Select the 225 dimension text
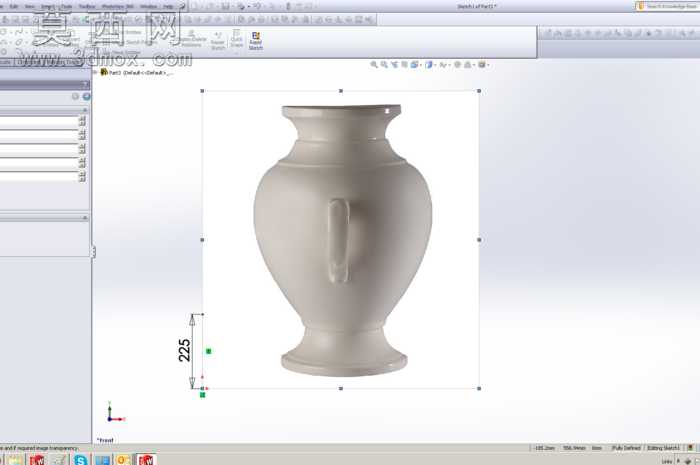 point(184,350)
